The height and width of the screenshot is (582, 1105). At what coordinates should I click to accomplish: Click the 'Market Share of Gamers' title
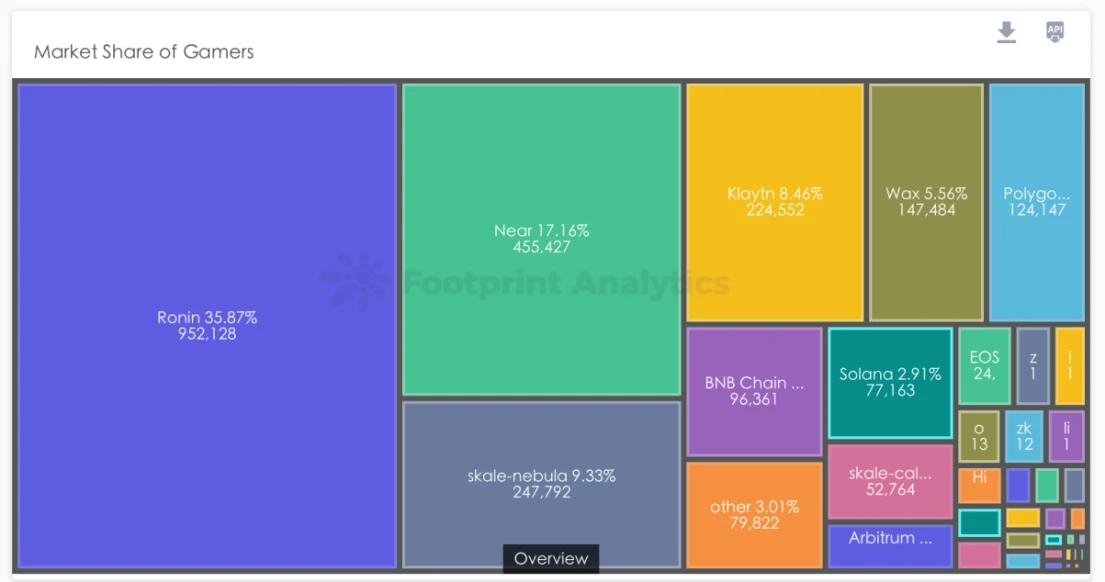point(144,52)
